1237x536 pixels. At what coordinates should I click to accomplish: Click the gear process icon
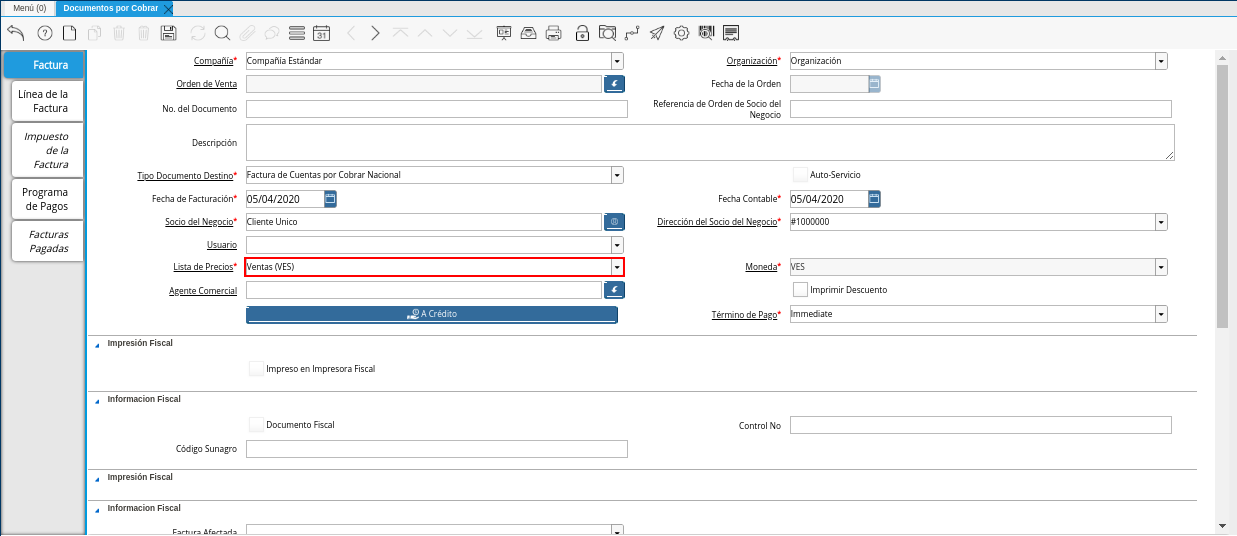(x=681, y=33)
